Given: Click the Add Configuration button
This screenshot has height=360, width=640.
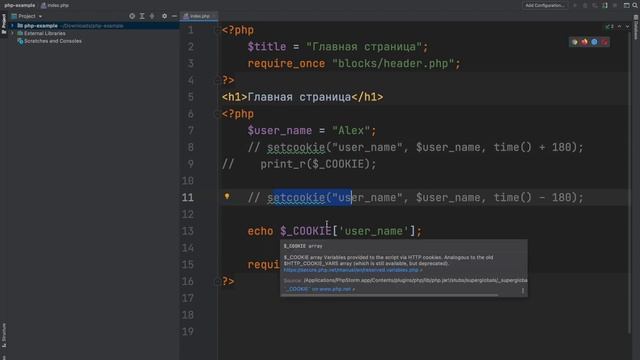Looking at the screenshot, I should pyautogui.click(x=545, y=5).
